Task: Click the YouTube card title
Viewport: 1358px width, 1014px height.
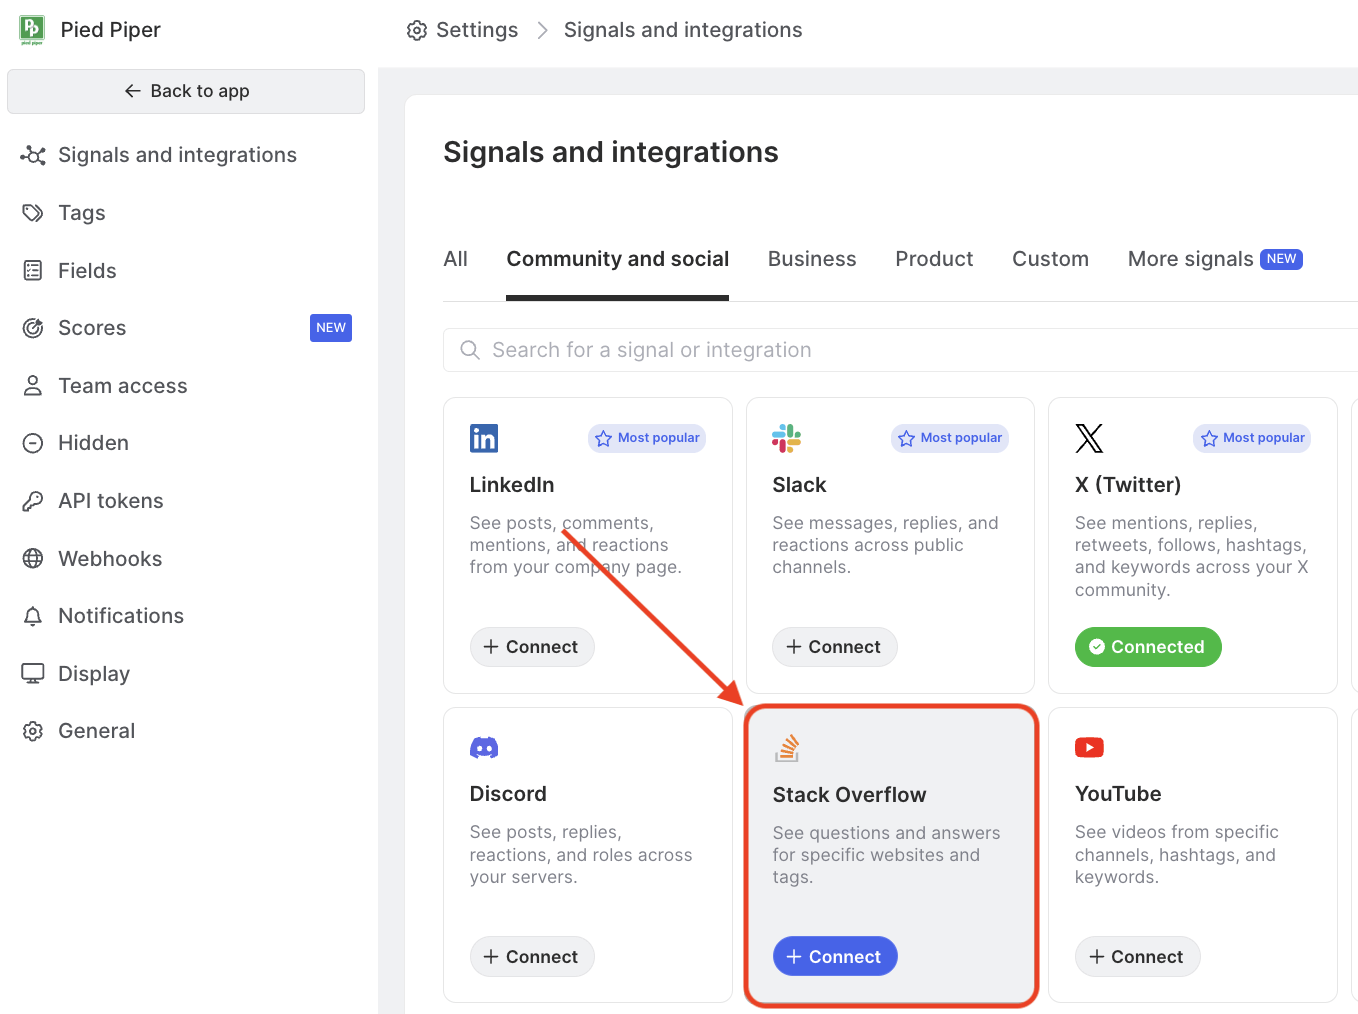Action: 1118,794
